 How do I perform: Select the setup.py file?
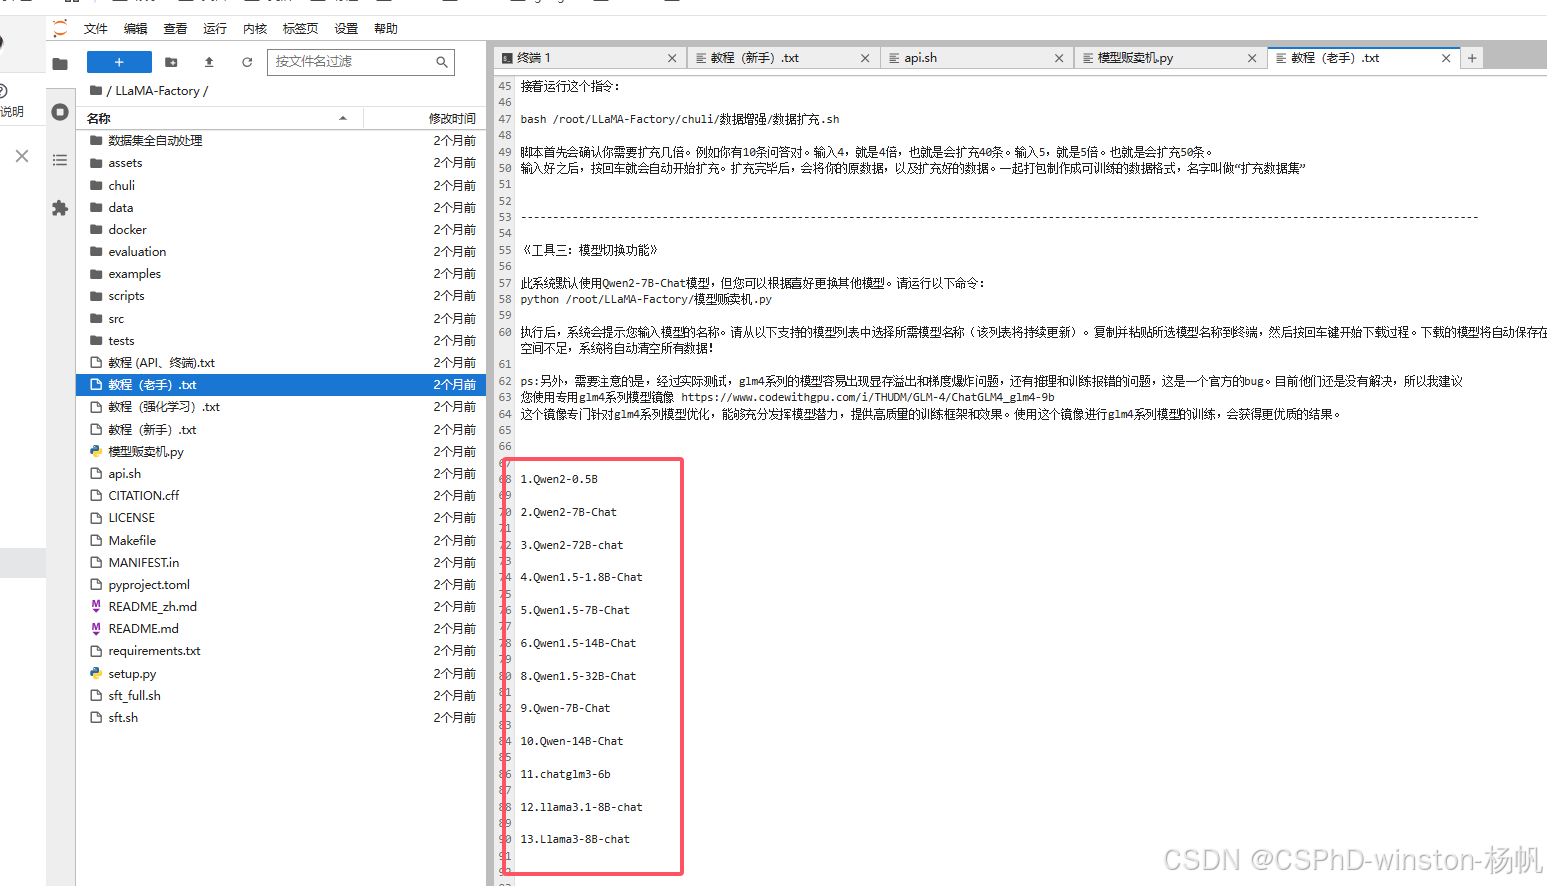click(x=281, y=673)
